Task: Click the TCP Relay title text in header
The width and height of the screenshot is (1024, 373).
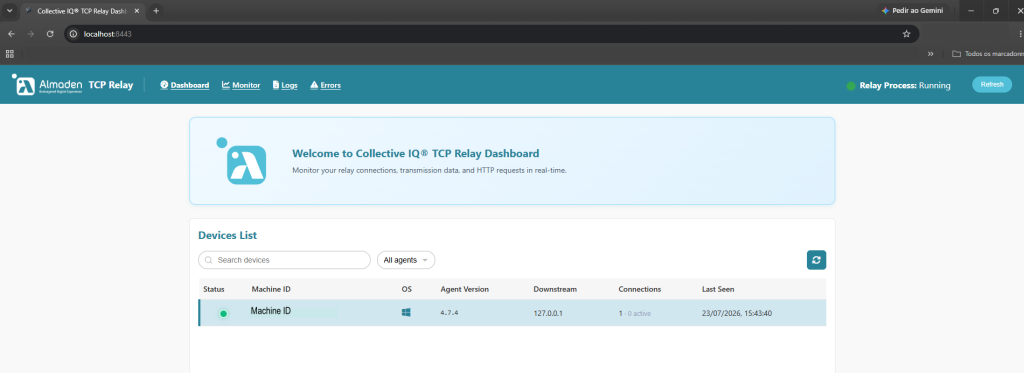Action: (x=111, y=85)
